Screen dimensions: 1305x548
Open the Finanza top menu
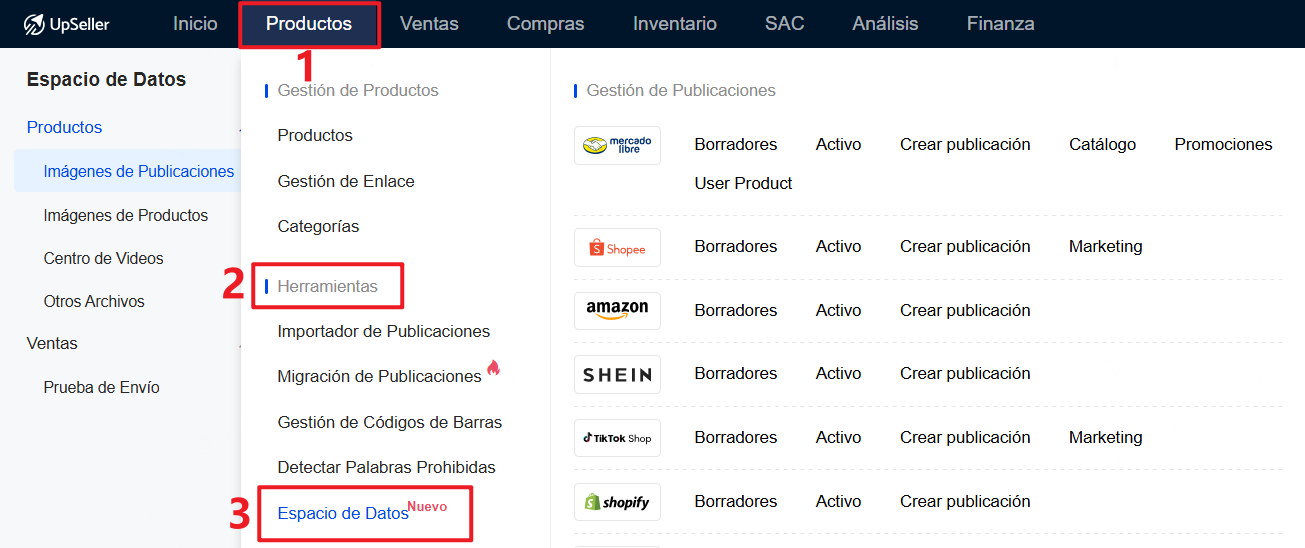click(x=1000, y=24)
